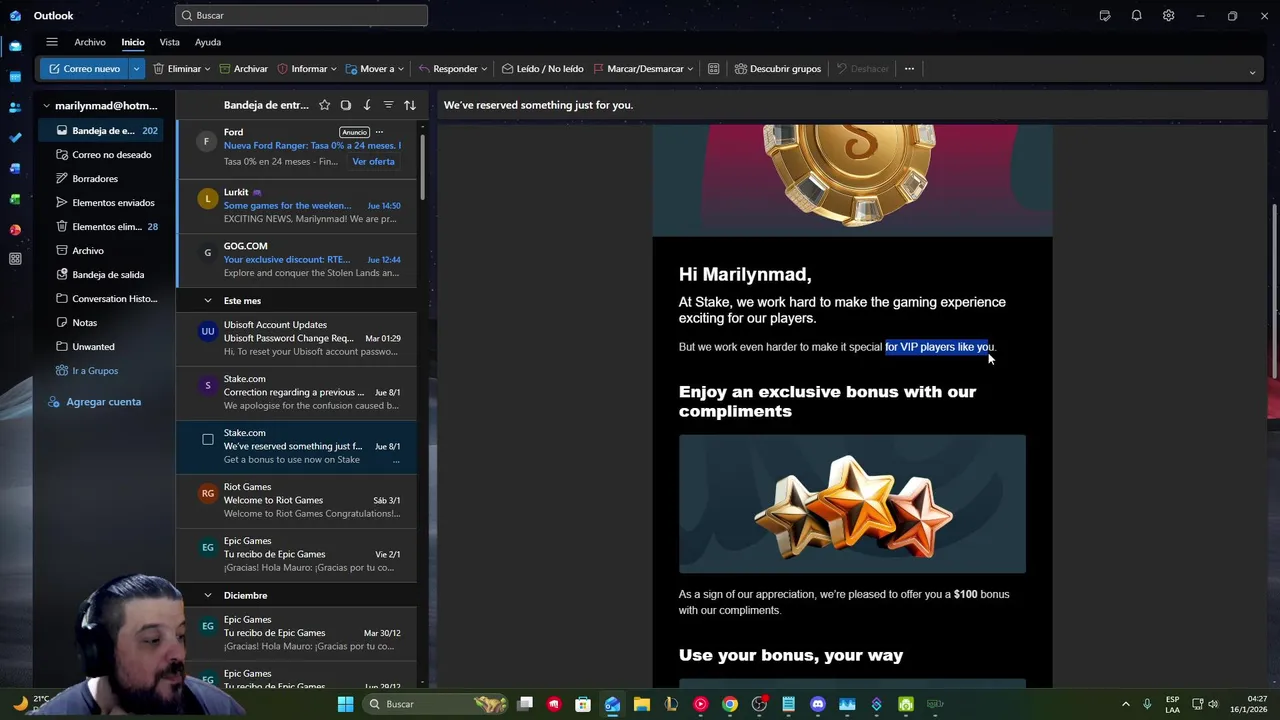The image size is (1280, 720).
Task: Click the select-messages icon beside the star
Action: click(x=346, y=105)
